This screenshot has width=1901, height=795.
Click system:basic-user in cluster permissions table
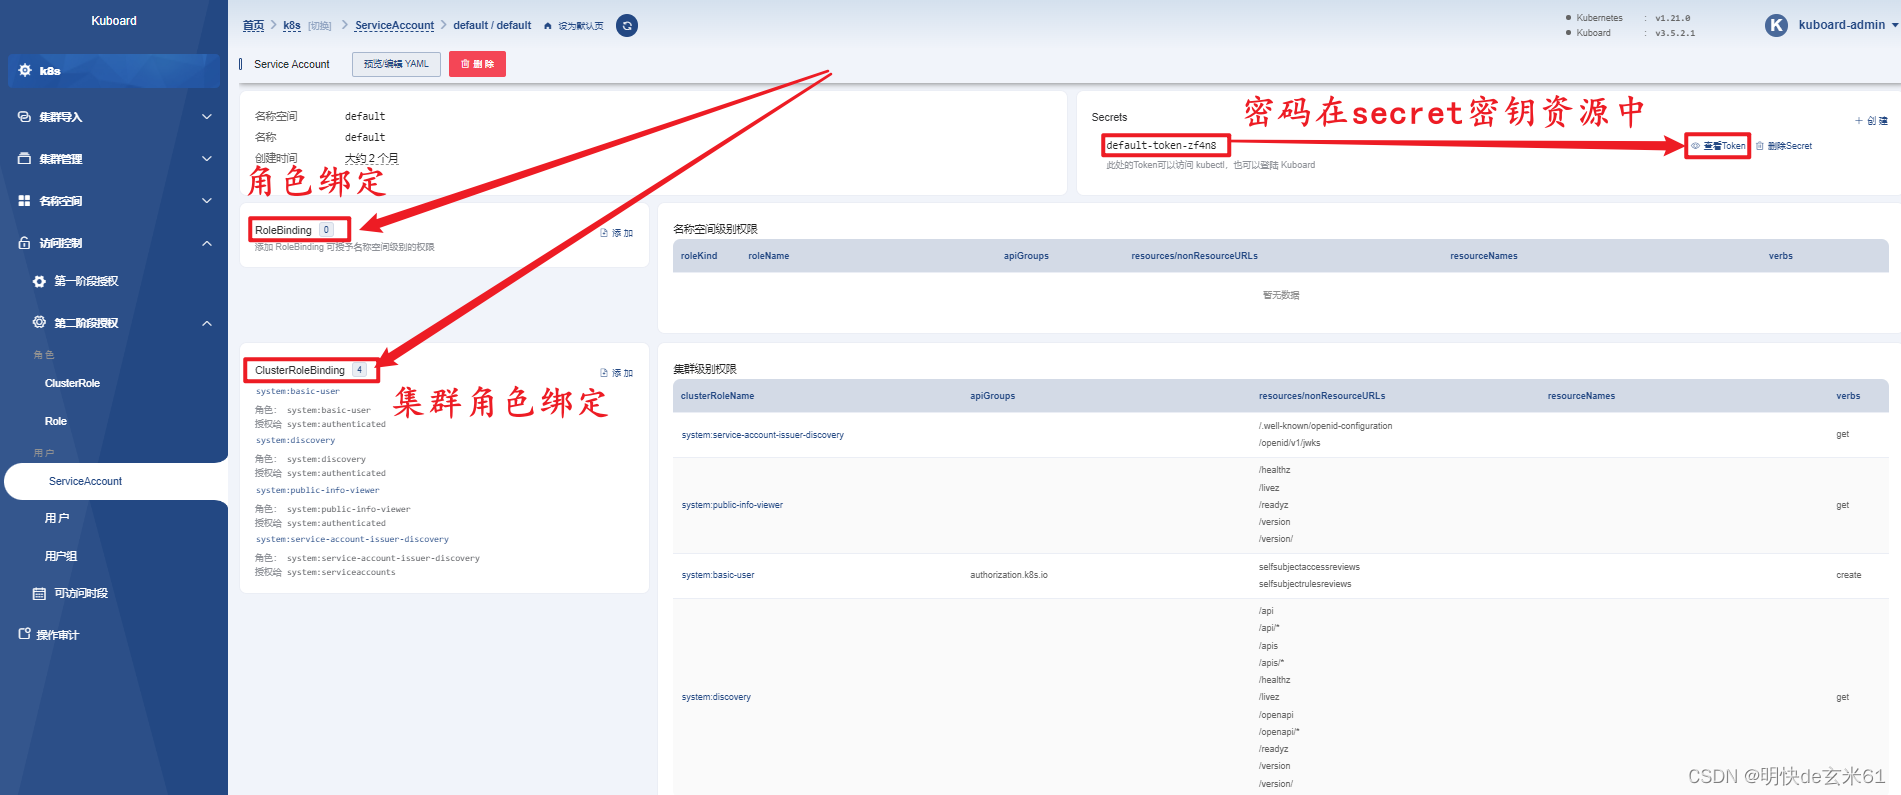(718, 576)
